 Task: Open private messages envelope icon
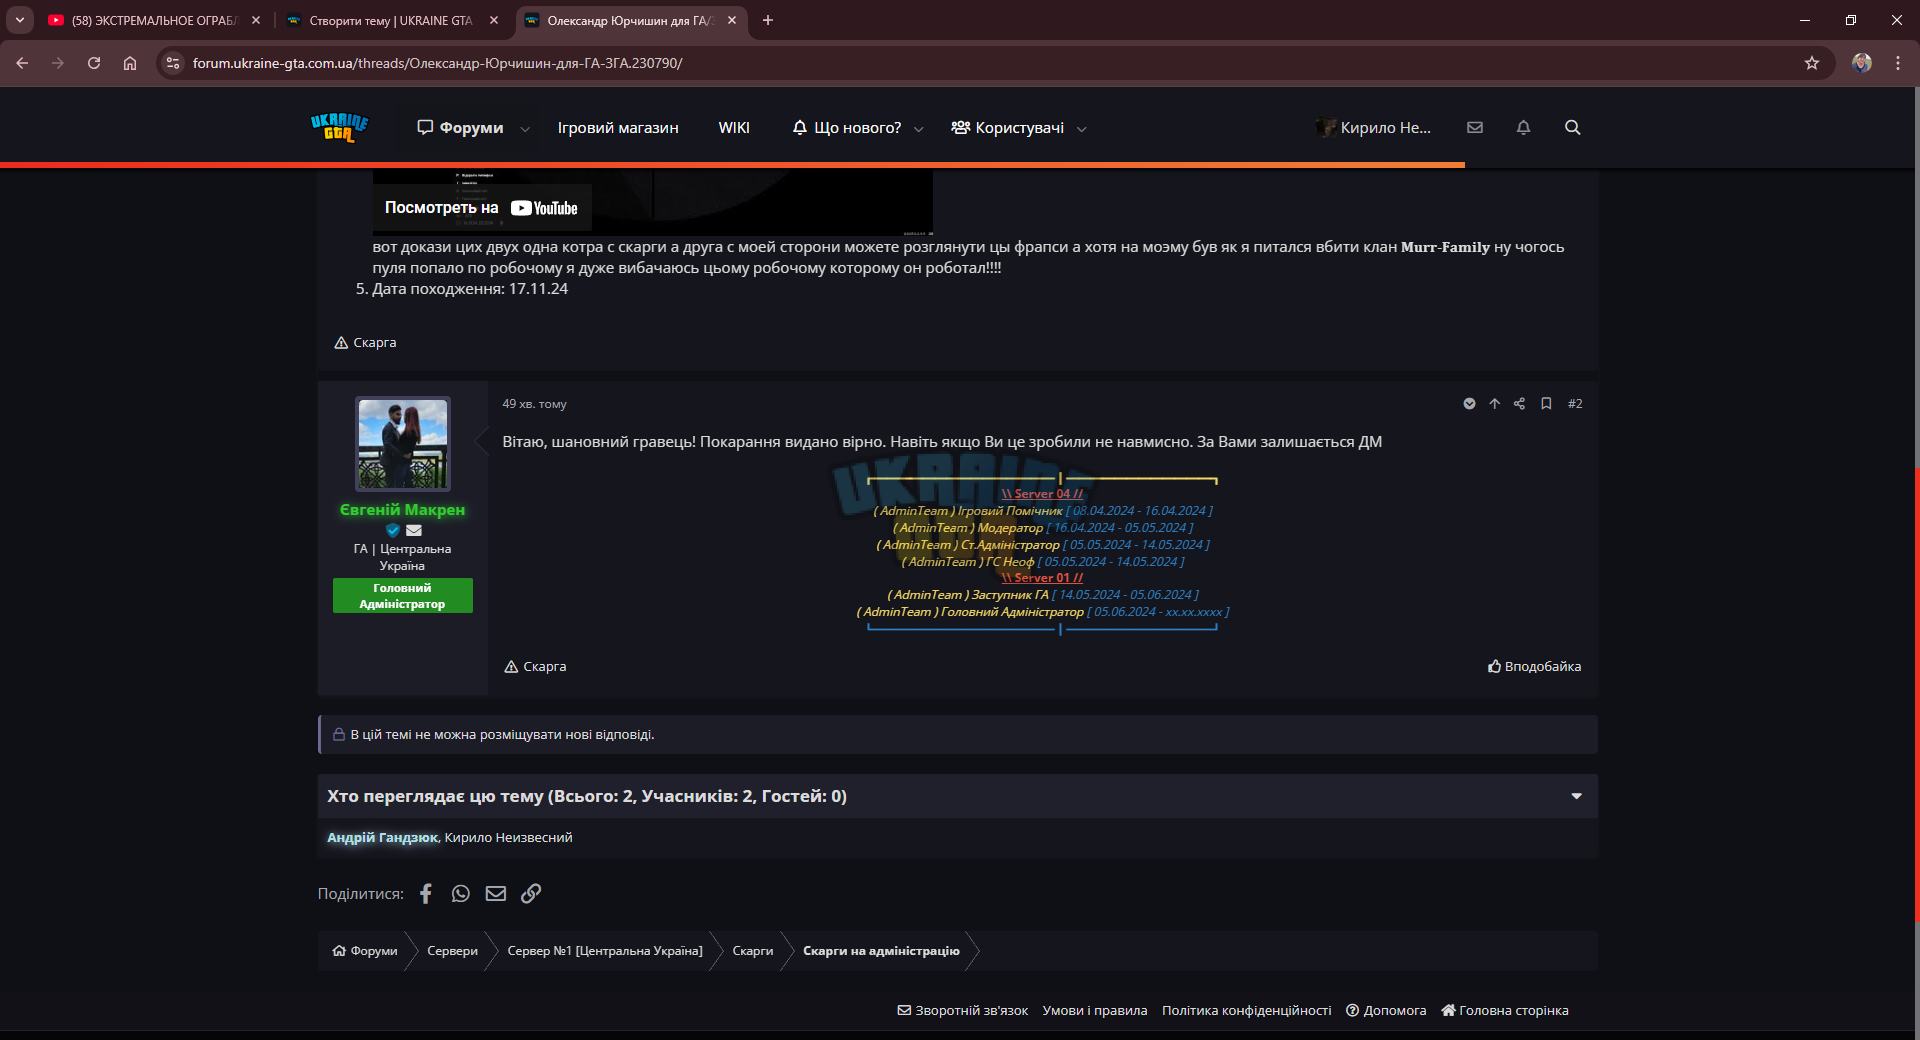click(1475, 128)
